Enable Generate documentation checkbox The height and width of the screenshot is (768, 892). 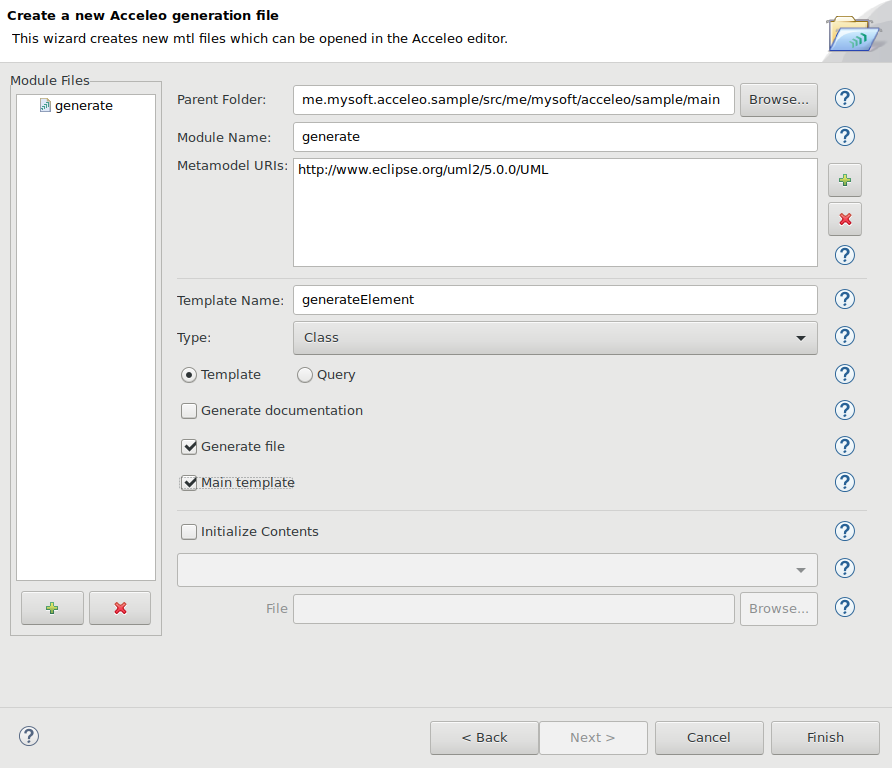pos(189,411)
